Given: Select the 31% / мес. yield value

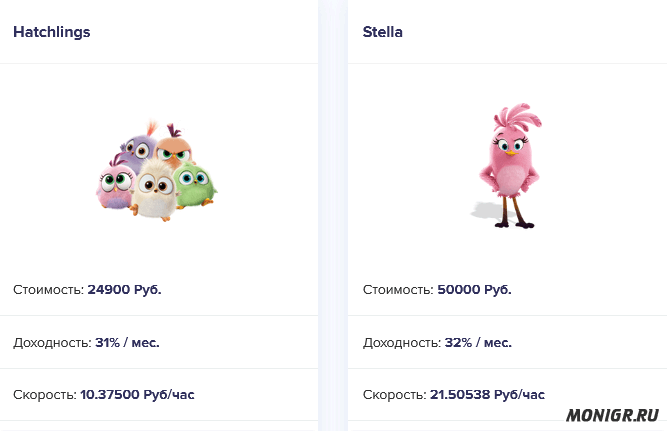Looking at the screenshot, I should click(127, 342).
